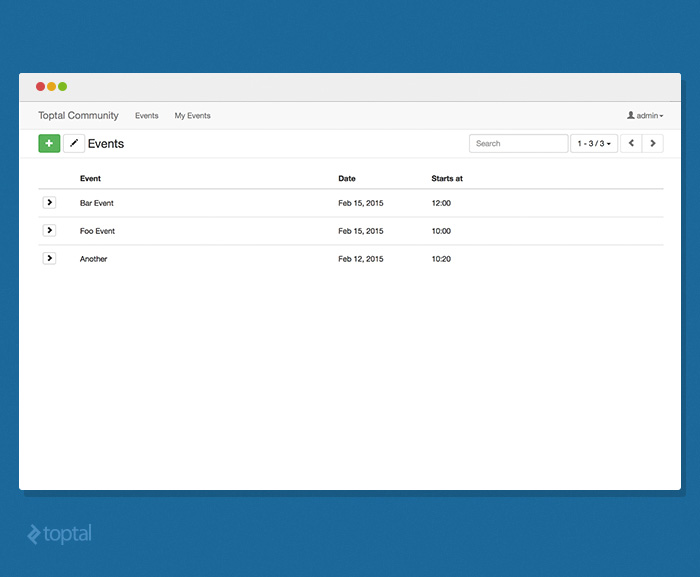Sort by the Event column header

[90, 179]
